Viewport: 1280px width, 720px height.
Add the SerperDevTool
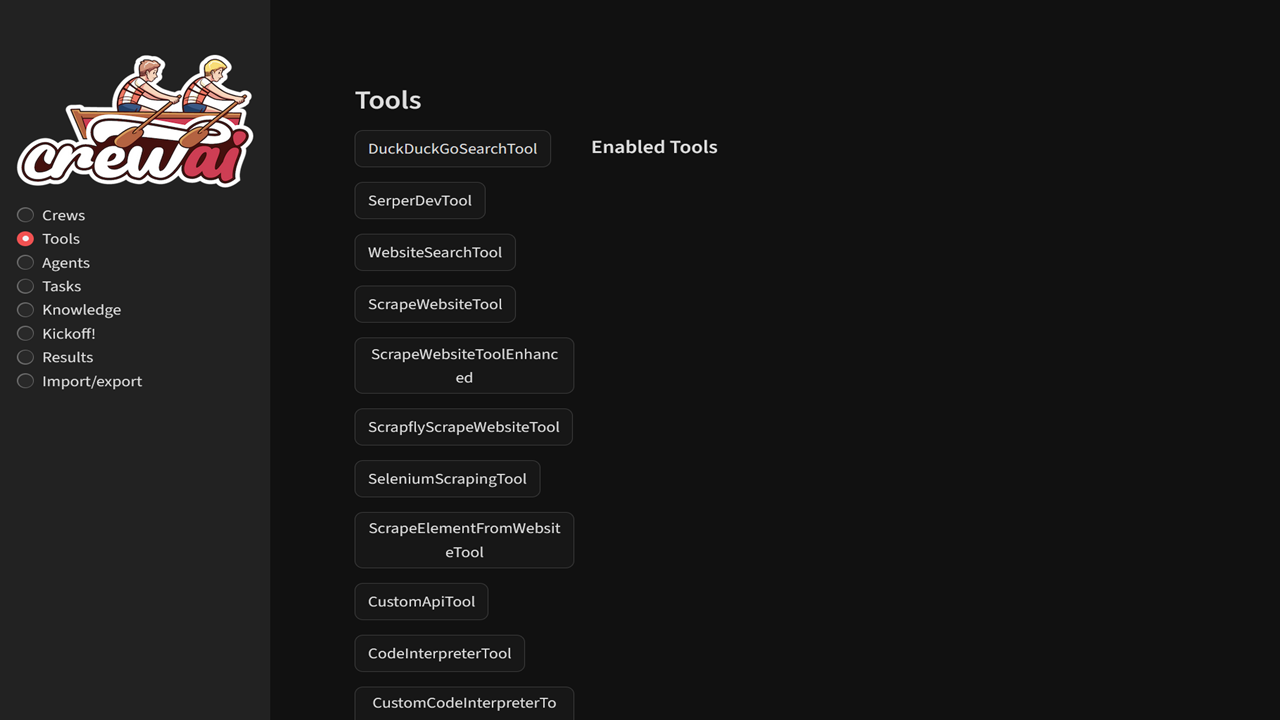[420, 201]
